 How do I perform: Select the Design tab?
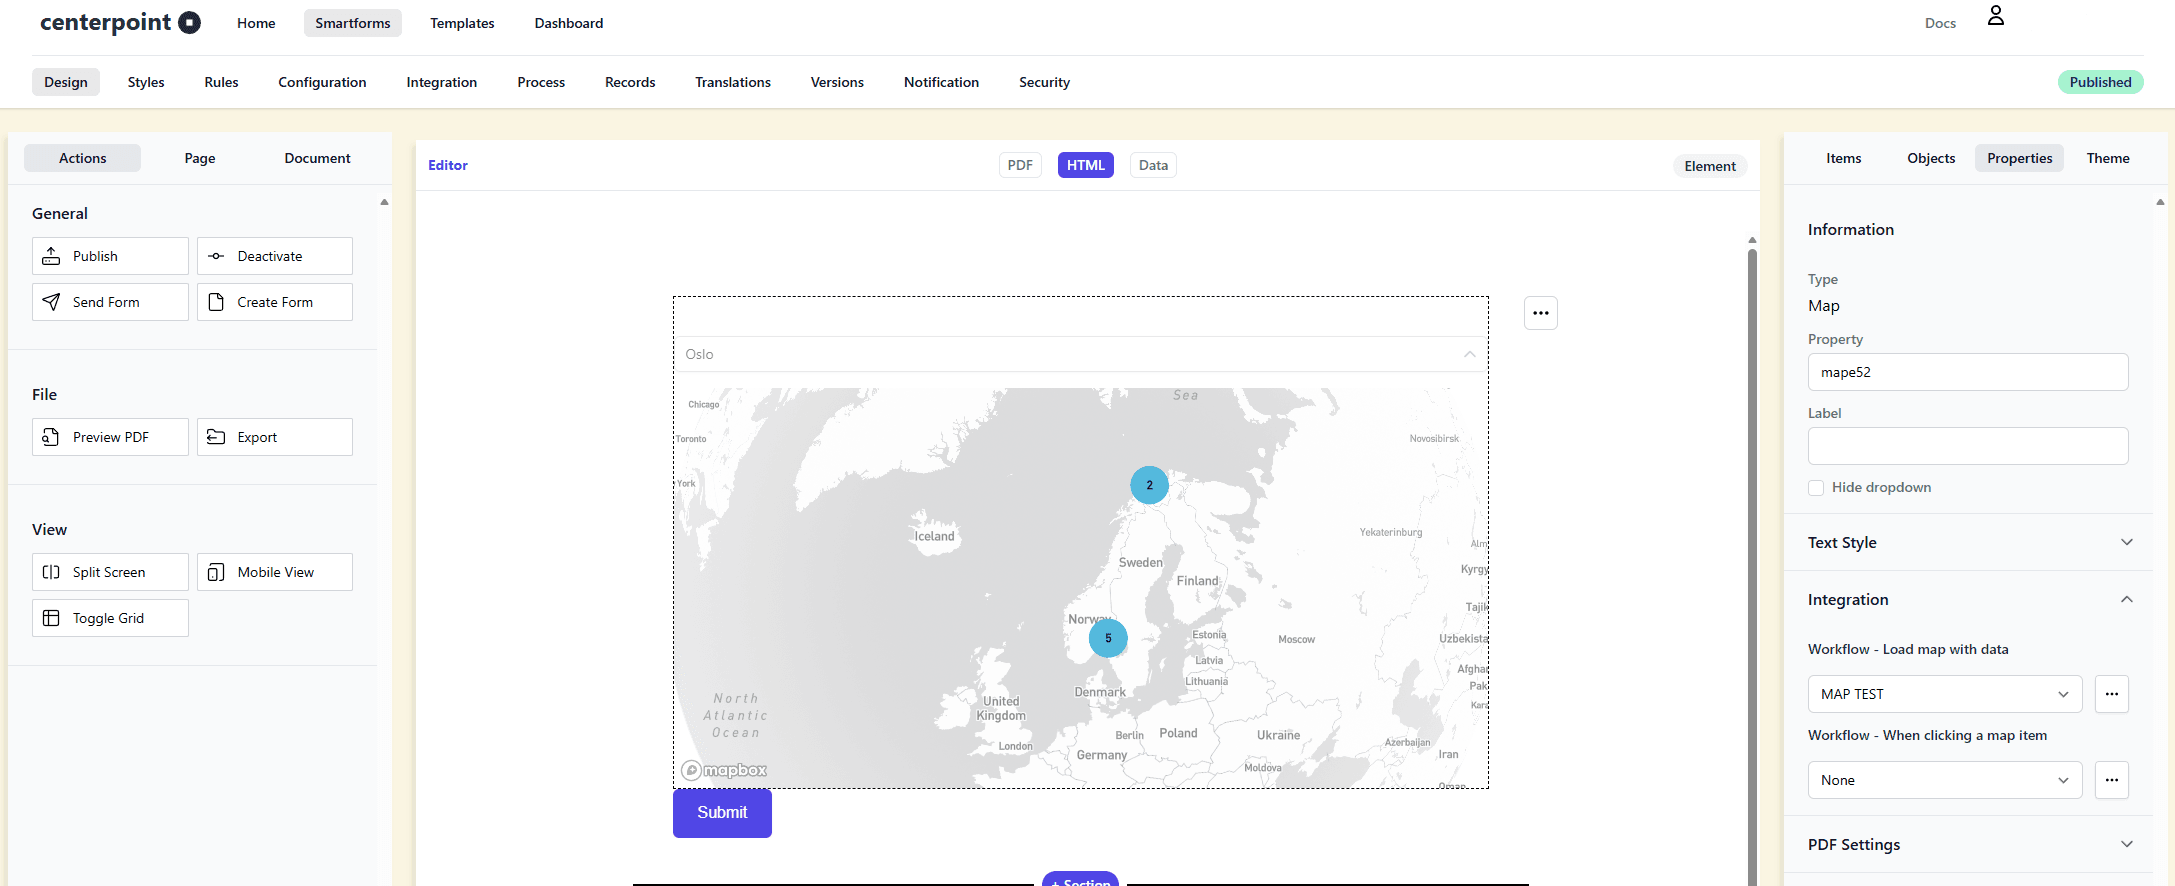pos(66,82)
